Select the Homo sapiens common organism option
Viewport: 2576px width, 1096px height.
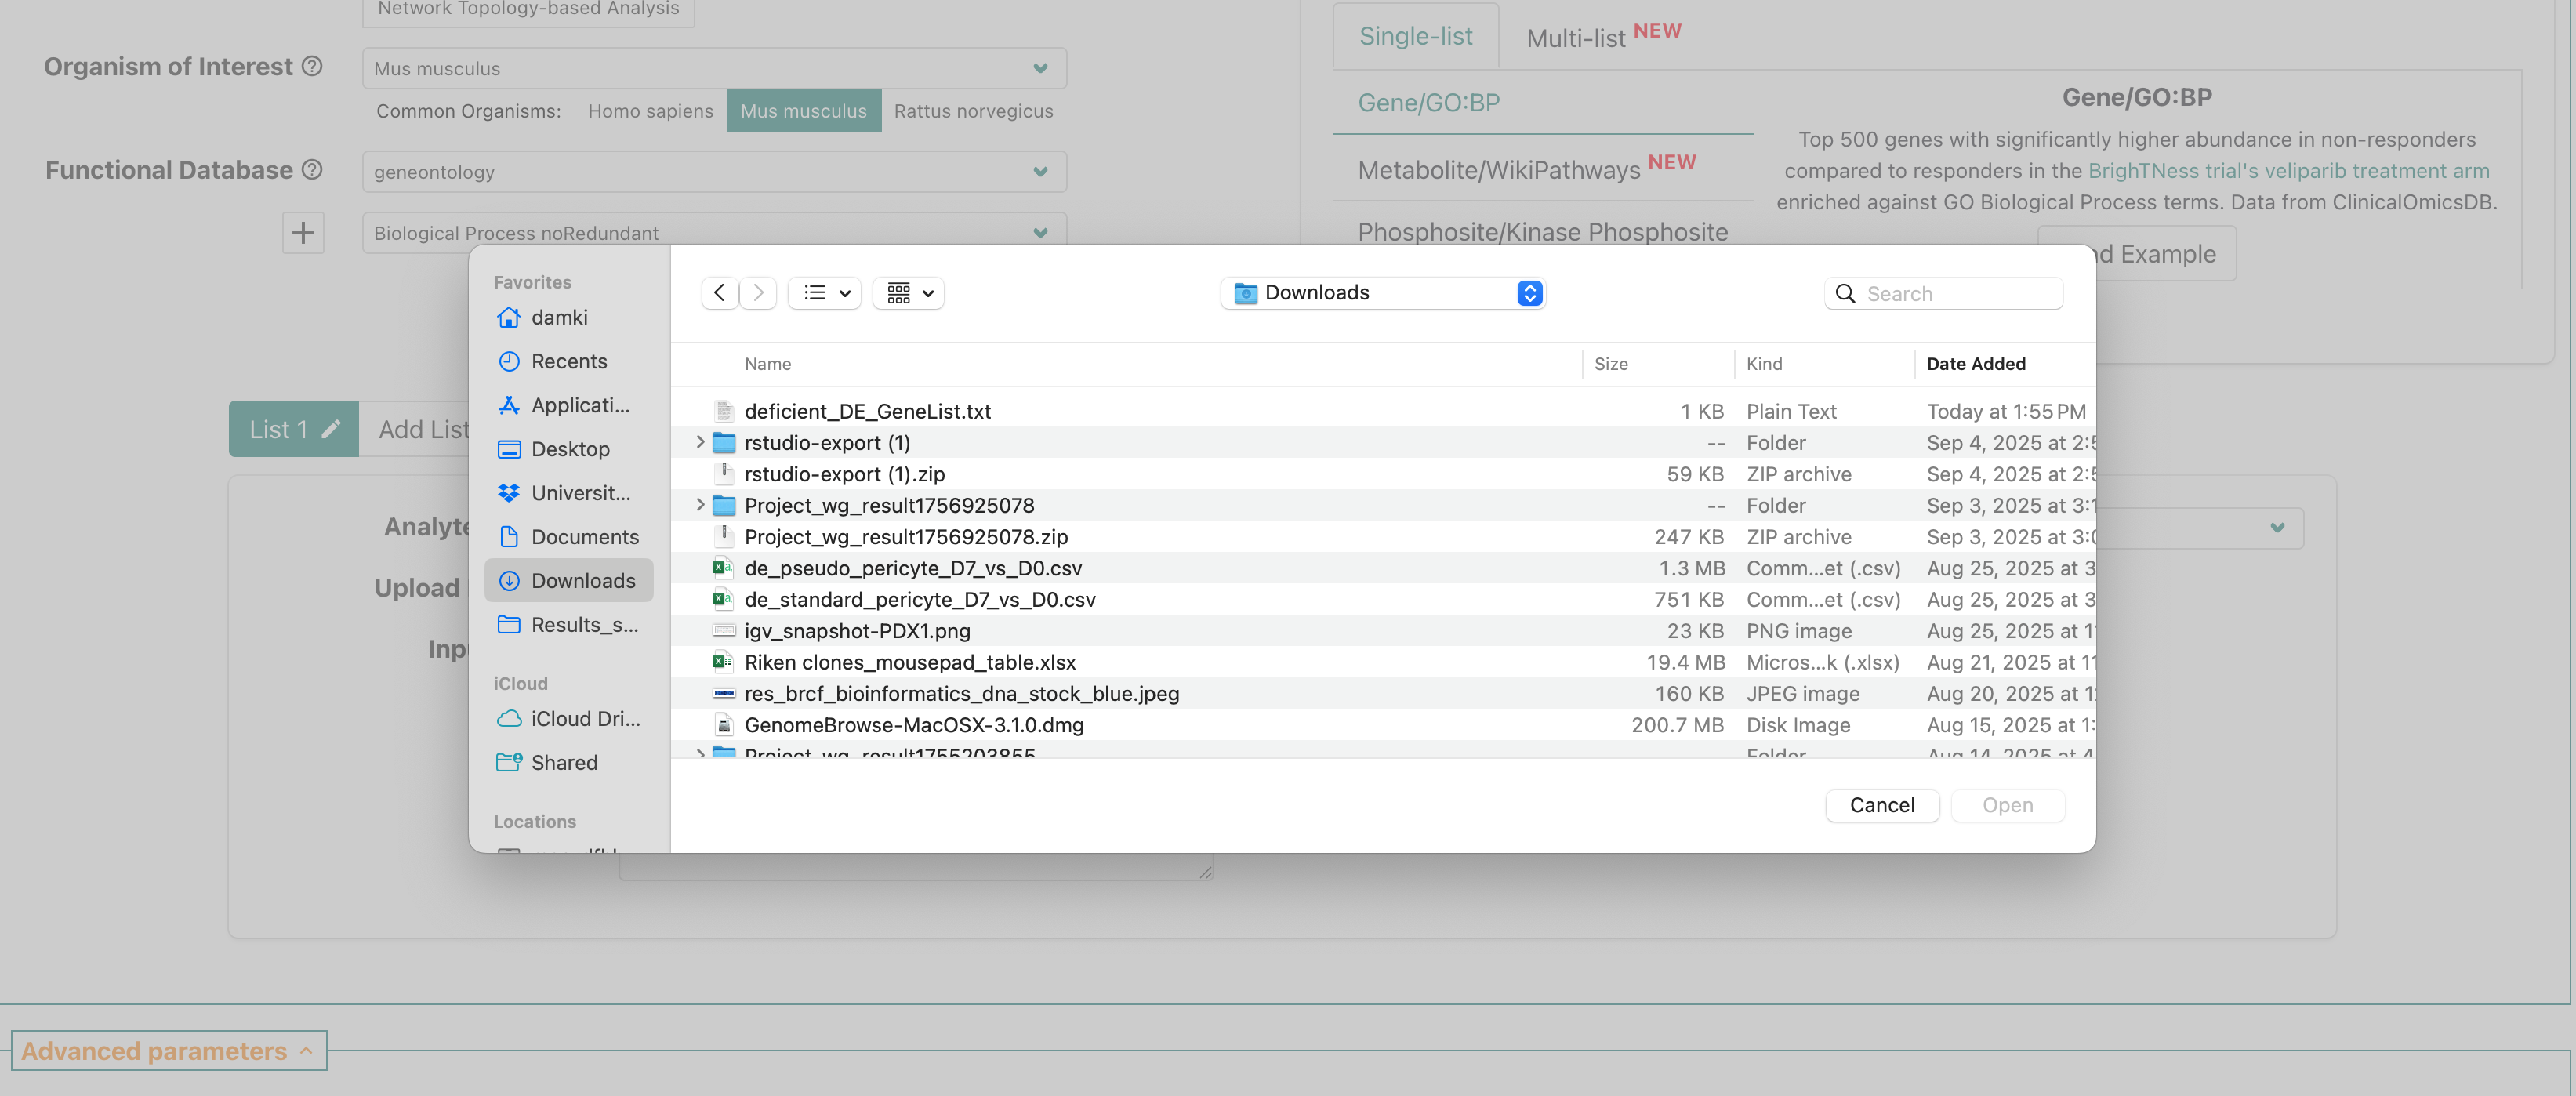click(650, 111)
